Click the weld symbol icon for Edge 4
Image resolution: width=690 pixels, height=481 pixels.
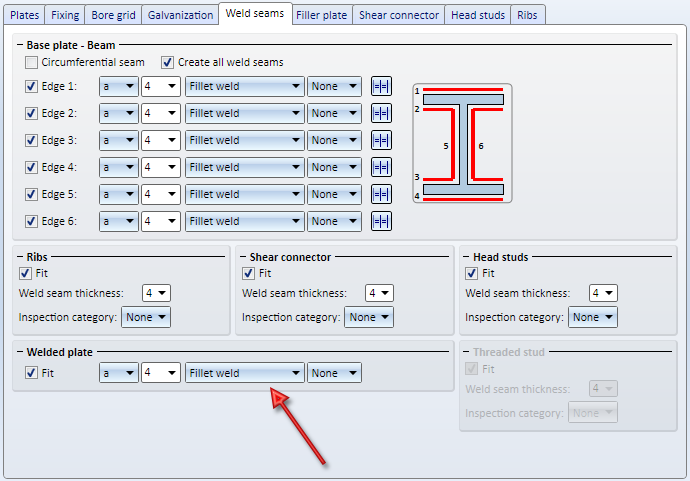coord(381,167)
